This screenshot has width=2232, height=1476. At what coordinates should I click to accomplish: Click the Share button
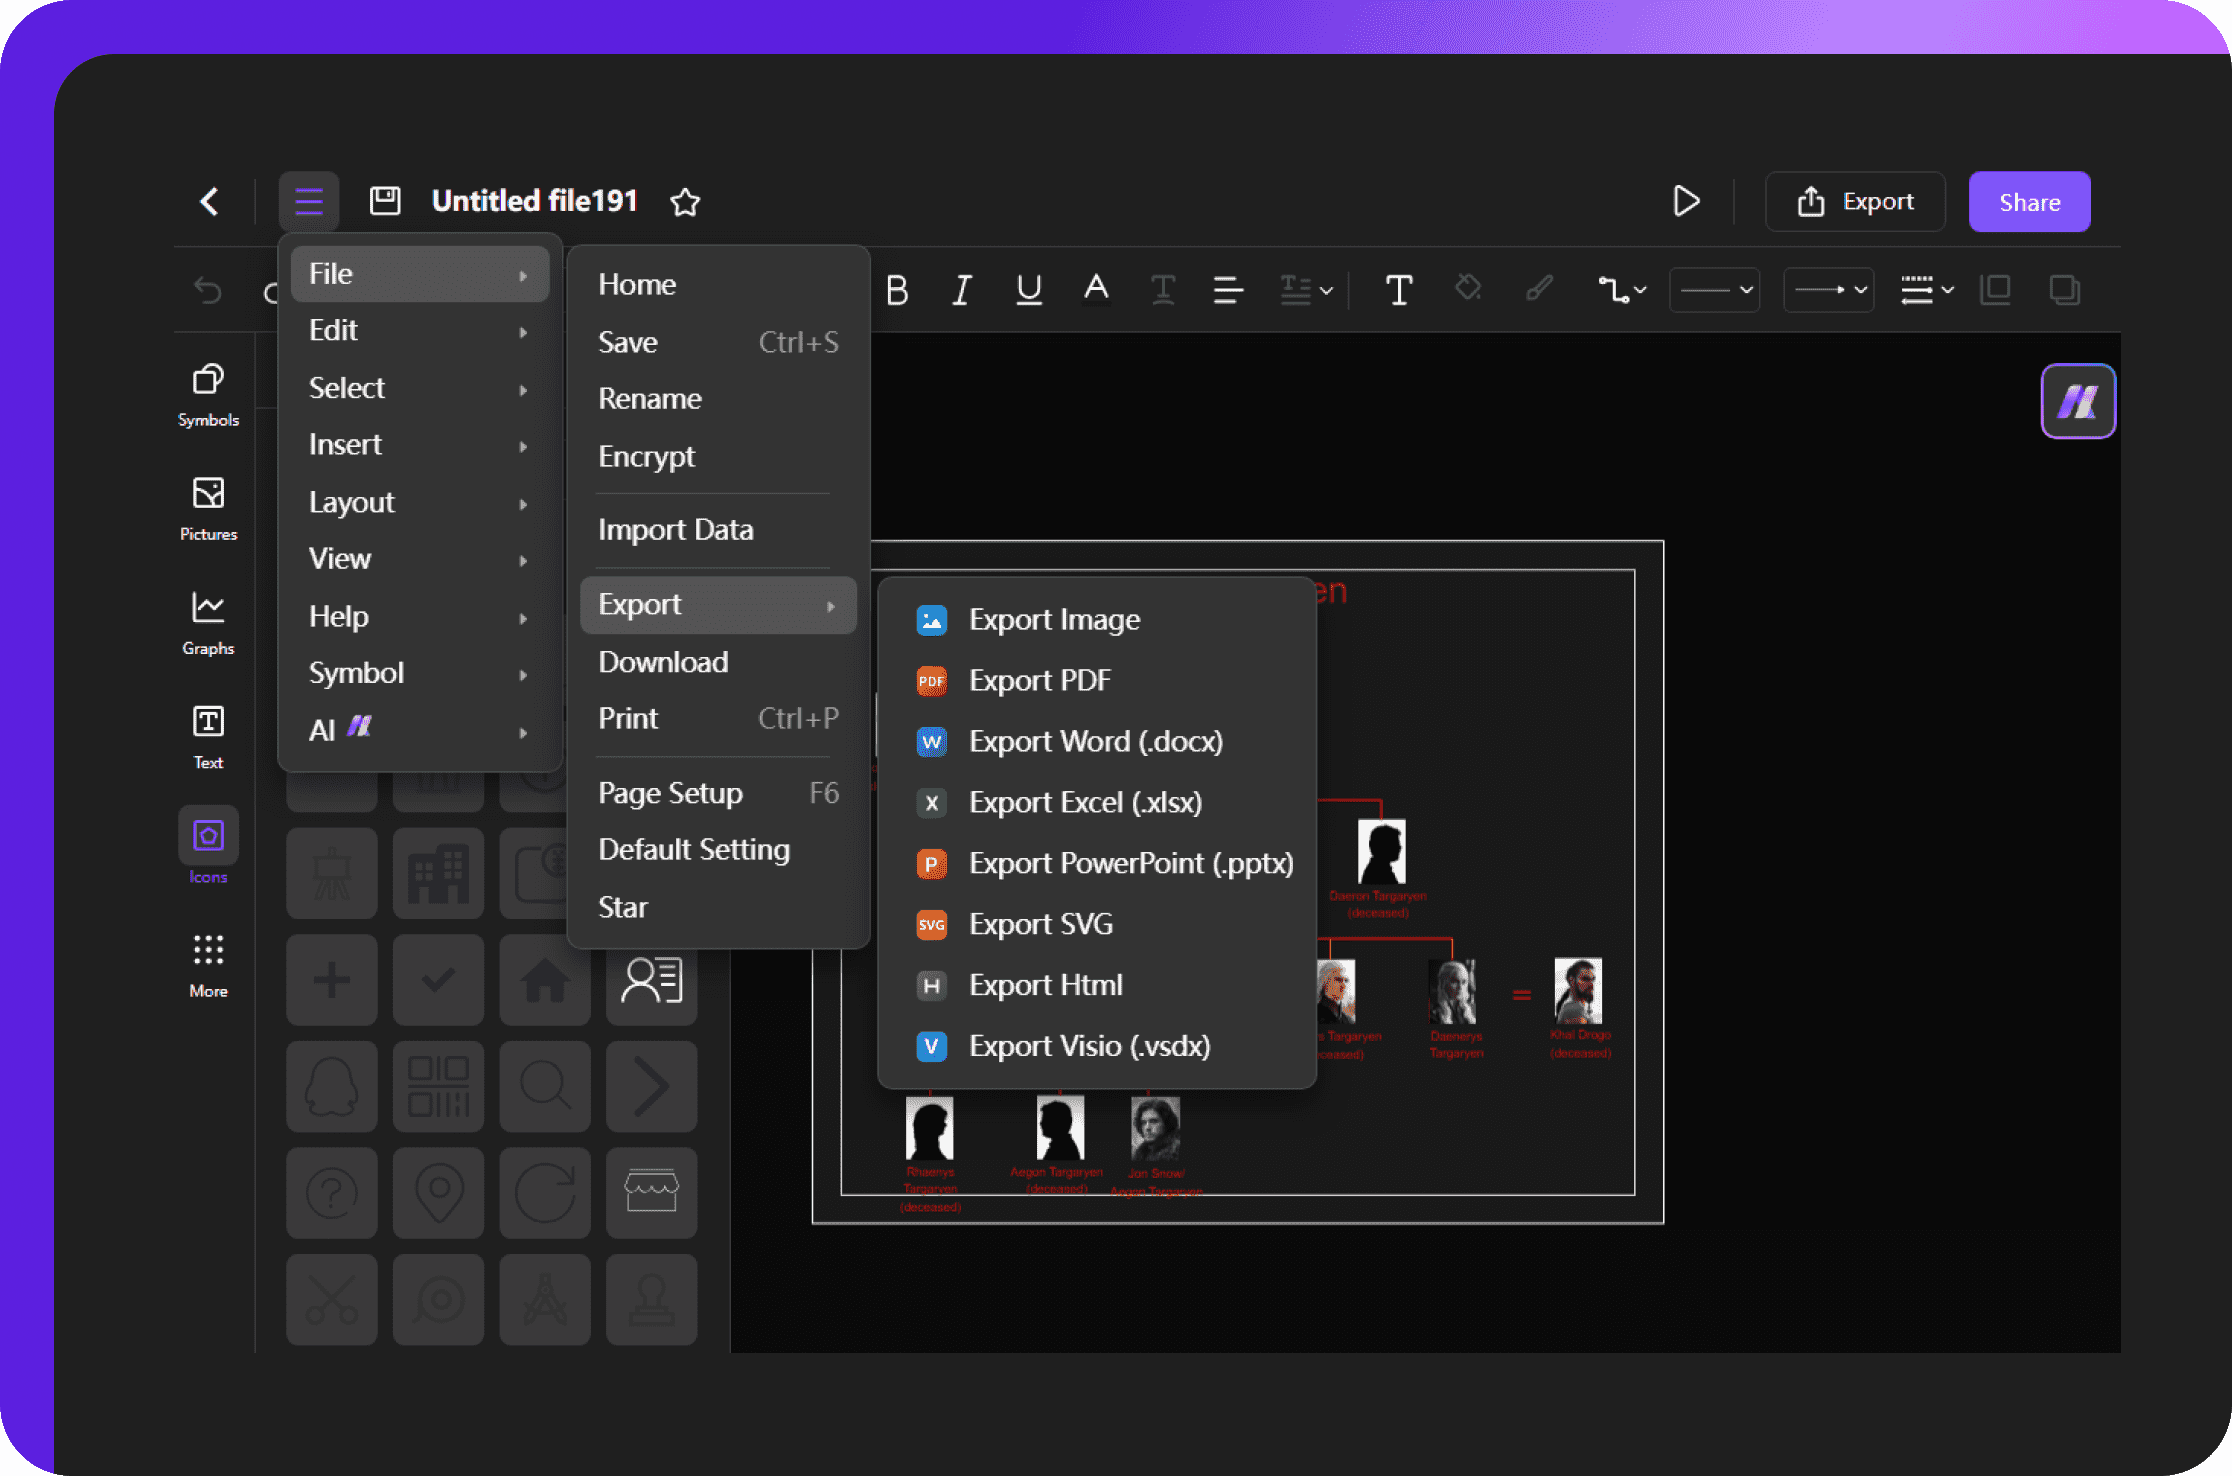coord(2028,201)
